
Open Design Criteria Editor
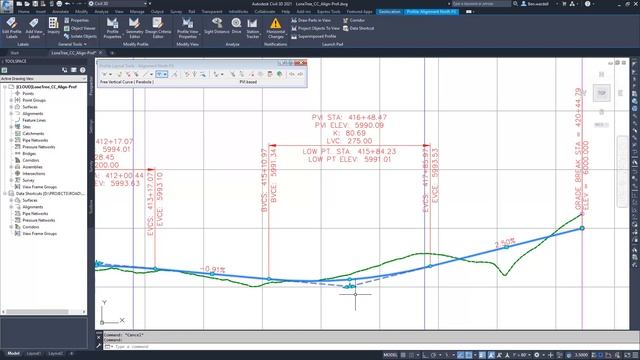pos(158,28)
